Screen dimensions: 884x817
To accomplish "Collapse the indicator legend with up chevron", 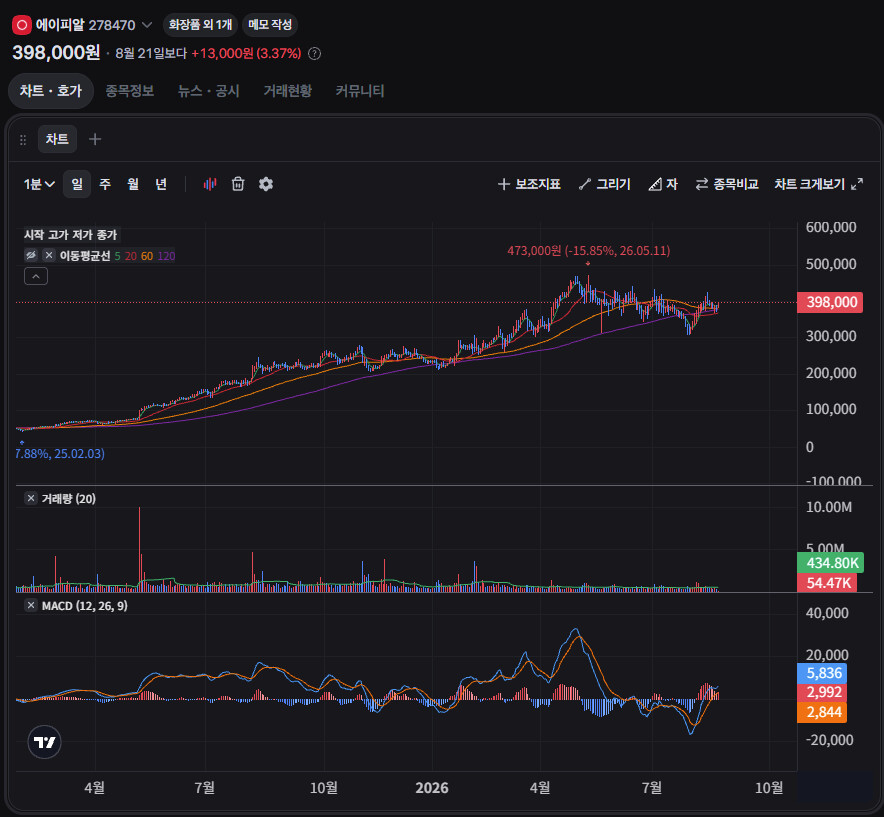I will click(x=36, y=276).
